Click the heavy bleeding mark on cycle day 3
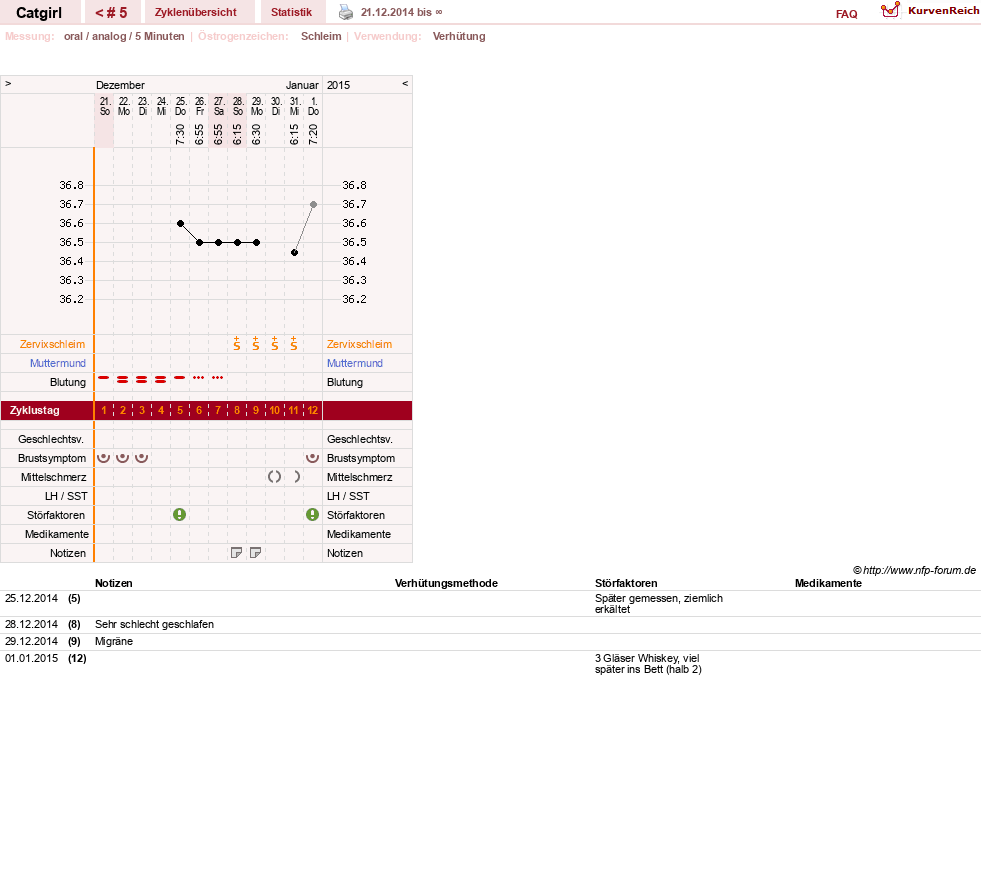Image resolution: width=981 pixels, height=870 pixels. click(x=141, y=380)
